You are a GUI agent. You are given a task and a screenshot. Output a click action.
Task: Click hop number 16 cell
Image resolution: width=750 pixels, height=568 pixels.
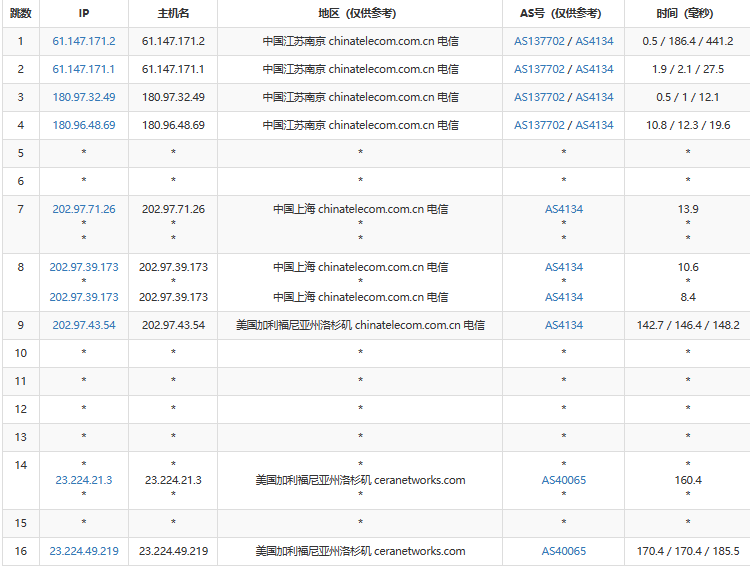tap(21, 551)
